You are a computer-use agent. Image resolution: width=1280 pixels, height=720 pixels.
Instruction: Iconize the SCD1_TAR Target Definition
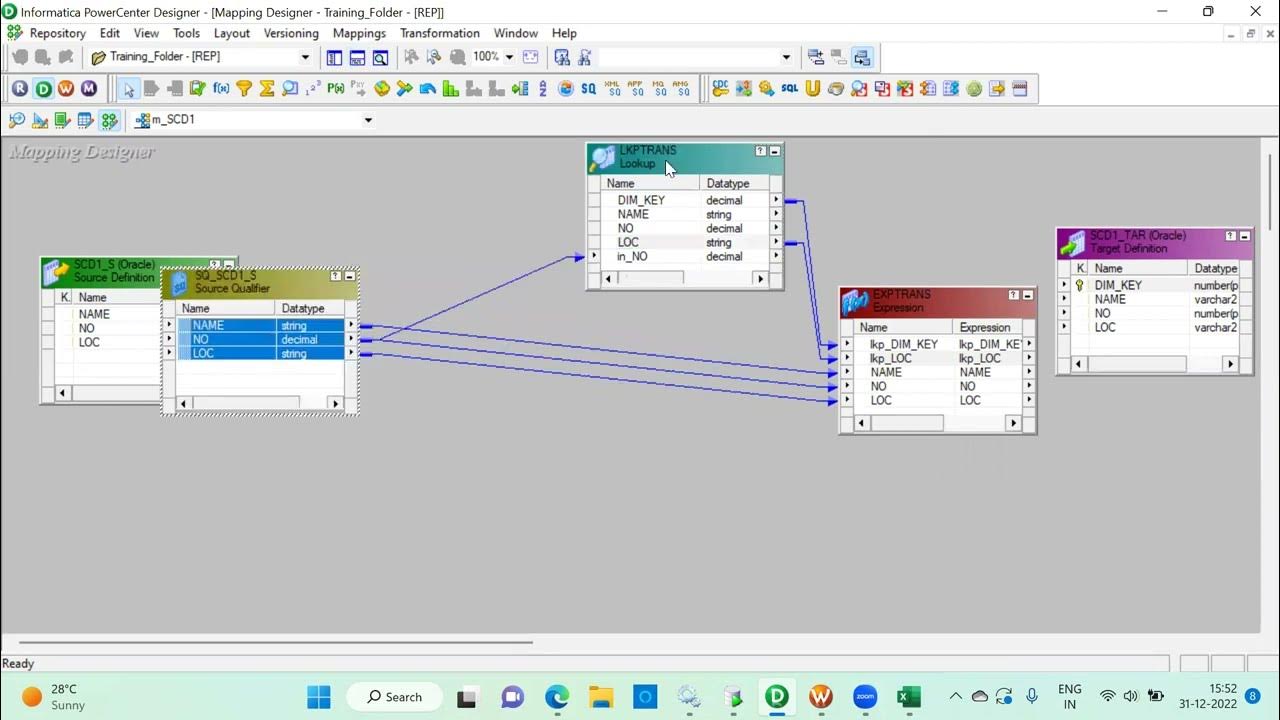(1244, 237)
